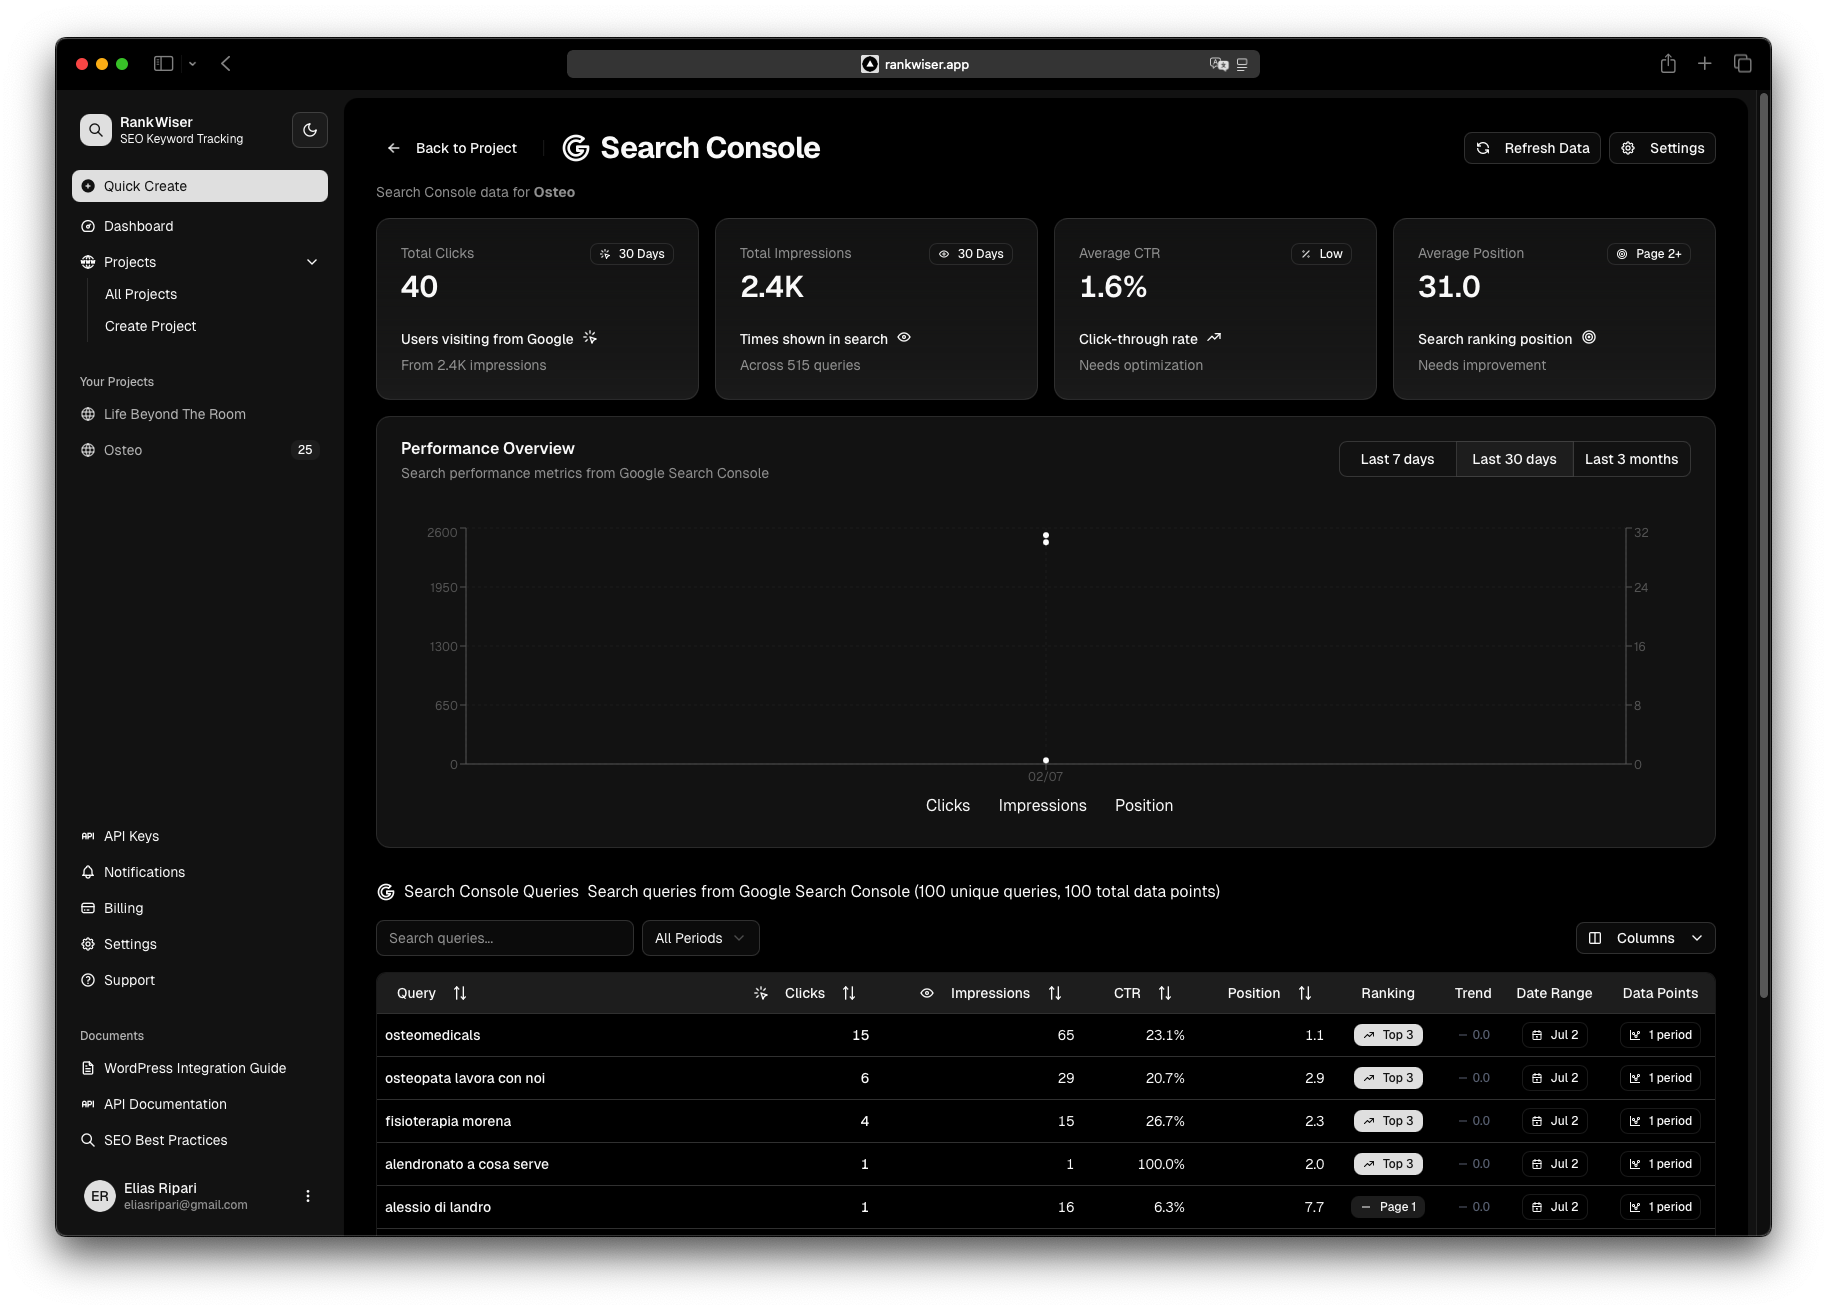
Task: Sort by CTR column
Action: 1142,993
